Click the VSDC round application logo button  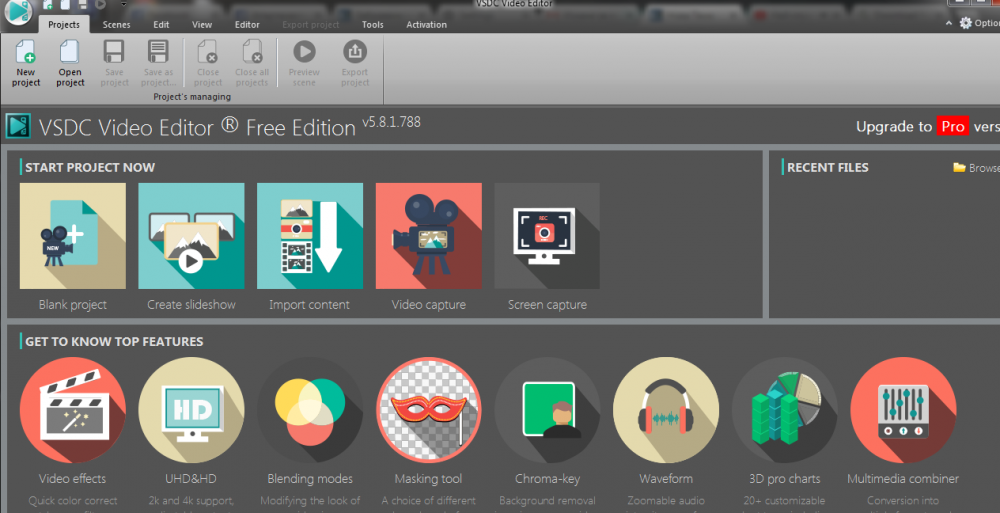[17, 13]
